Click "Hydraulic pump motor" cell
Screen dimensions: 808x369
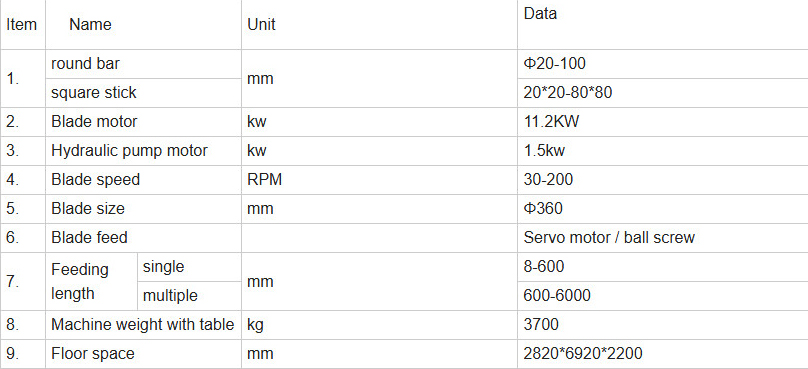tap(129, 150)
